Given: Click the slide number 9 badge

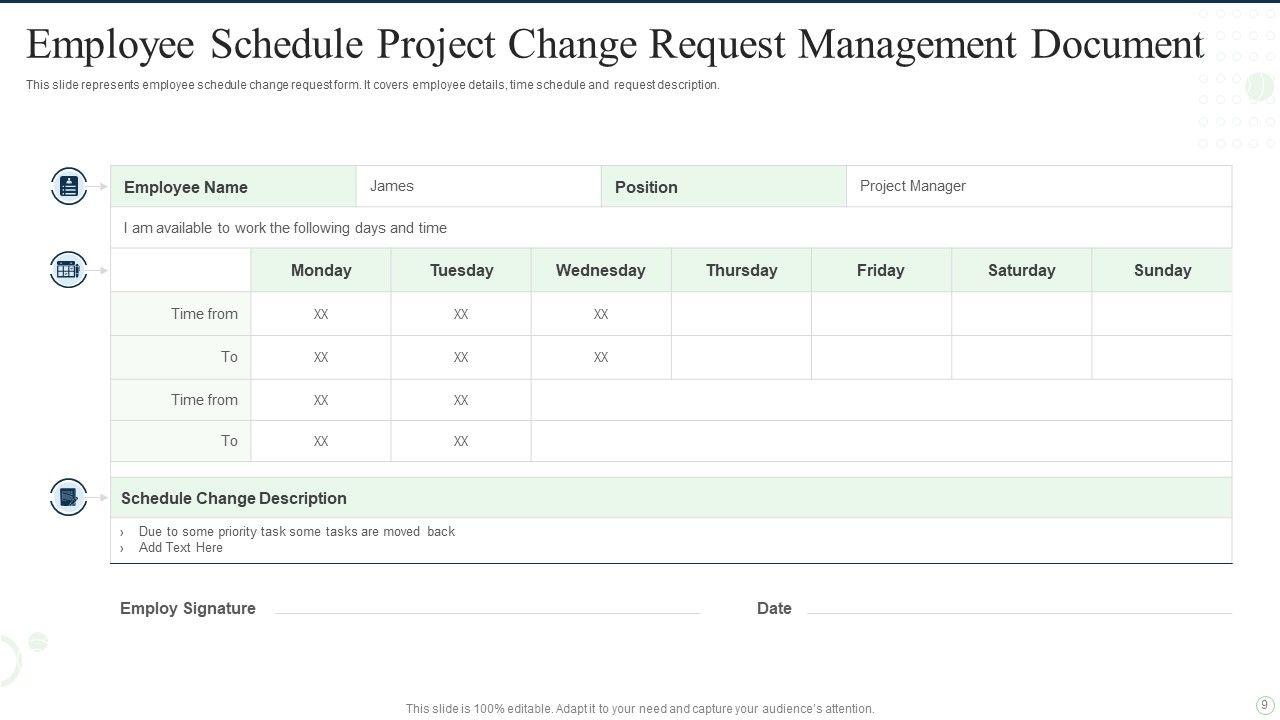Looking at the screenshot, I should (1264, 705).
